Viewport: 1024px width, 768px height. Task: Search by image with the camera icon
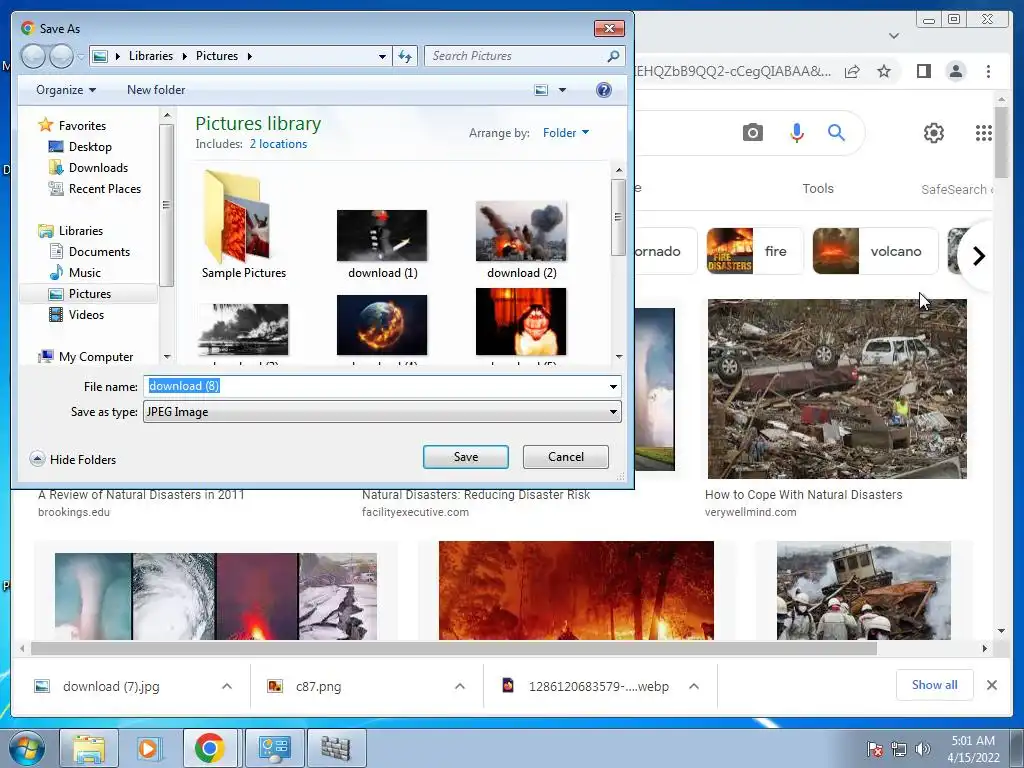click(x=752, y=133)
